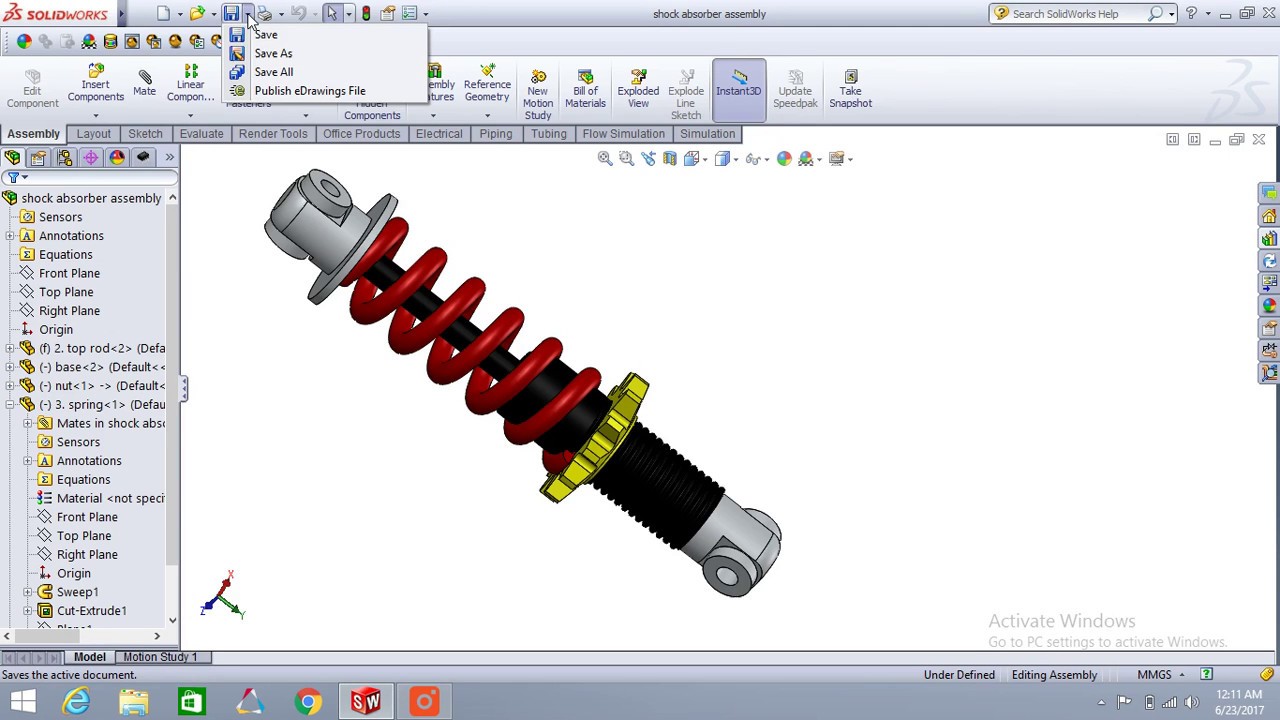Click the Save icon in the quick toolbar
The image size is (1280, 720).
click(x=231, y=13)
